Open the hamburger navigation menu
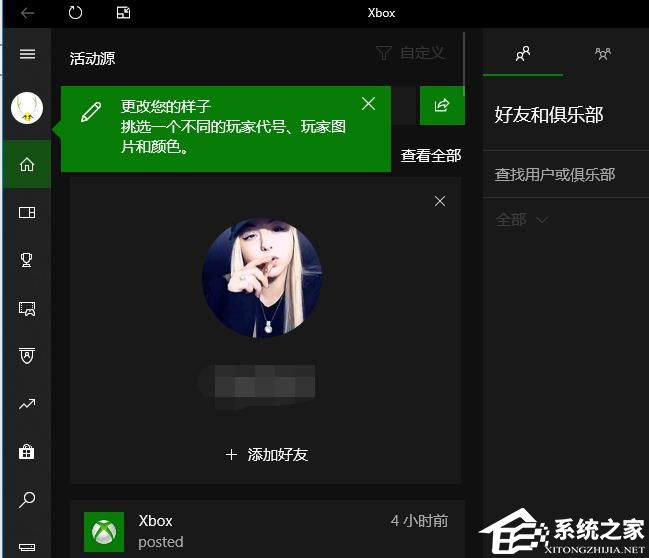 click(27, 54)
